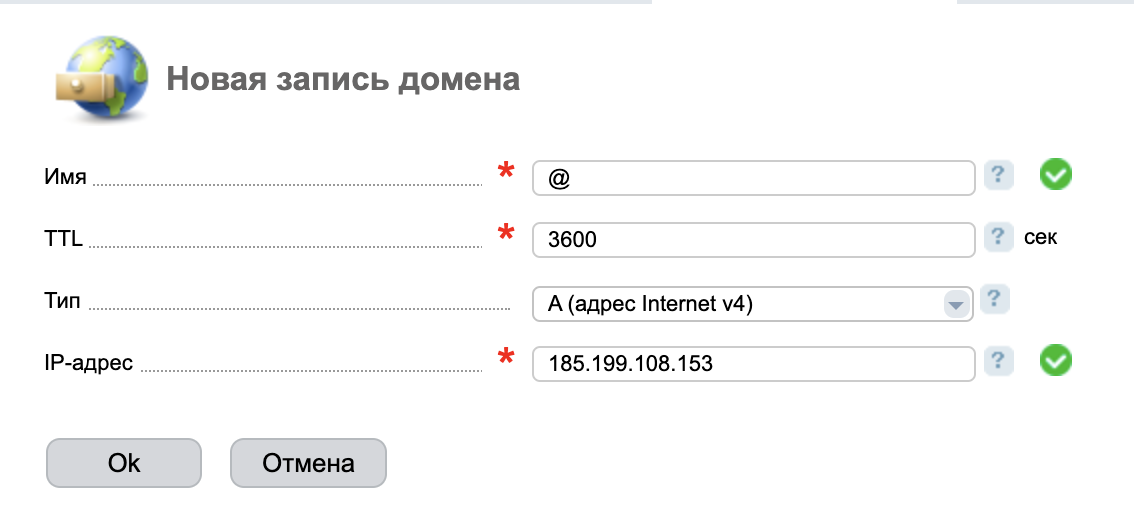This screenshot has width=1134, height=516.
Task: Select the IP-адрес input field
Action: pos(753,364)
